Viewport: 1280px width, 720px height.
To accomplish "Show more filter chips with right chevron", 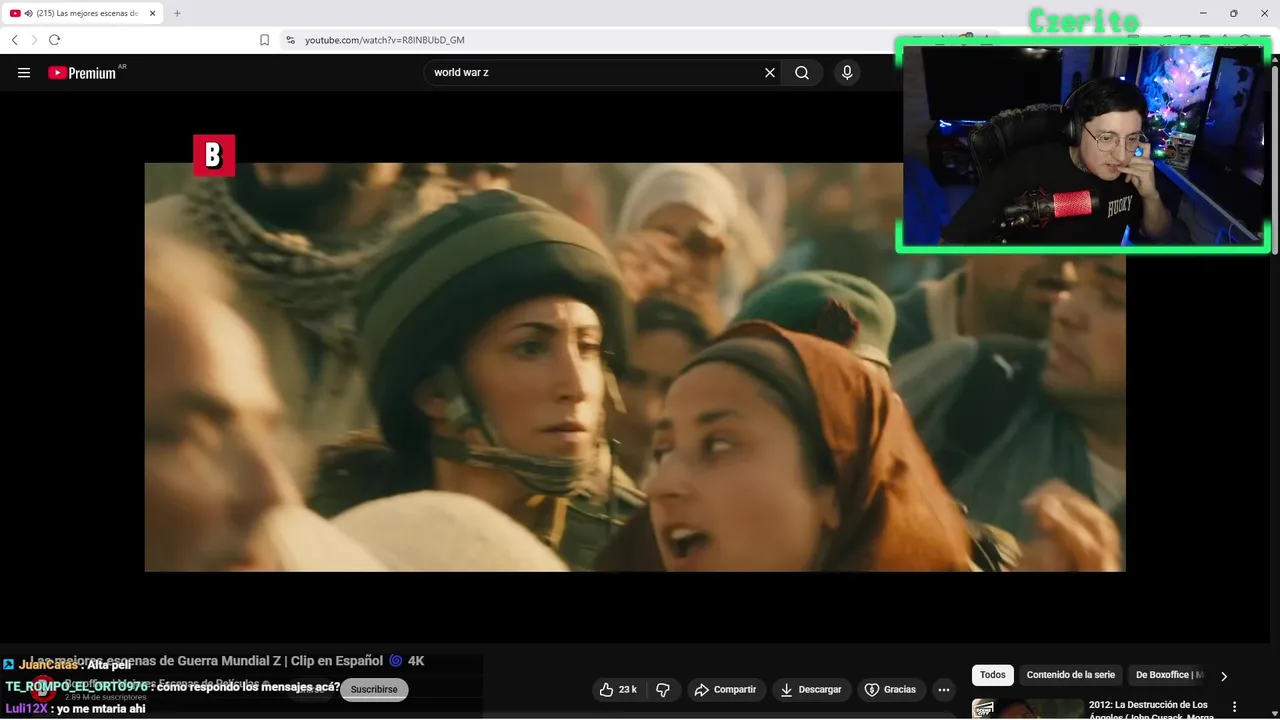I will point(1223,676).
